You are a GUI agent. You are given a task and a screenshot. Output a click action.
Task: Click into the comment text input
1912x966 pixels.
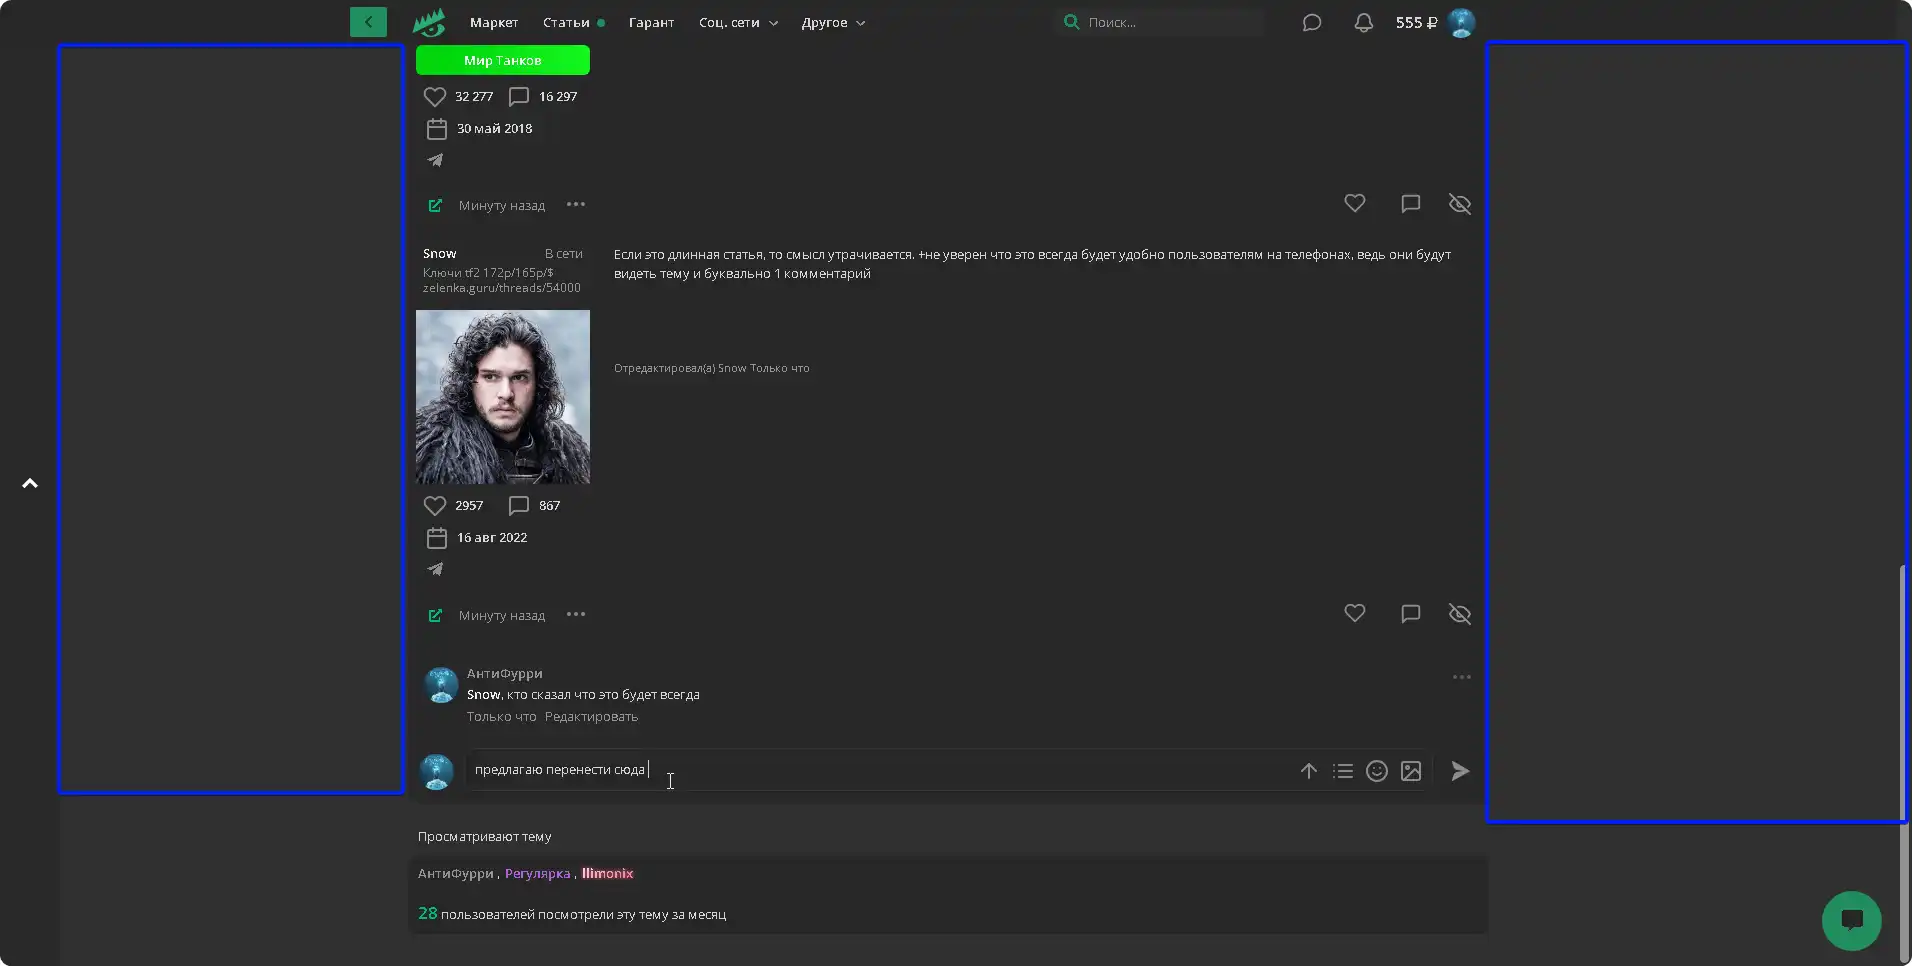[880, 770]
